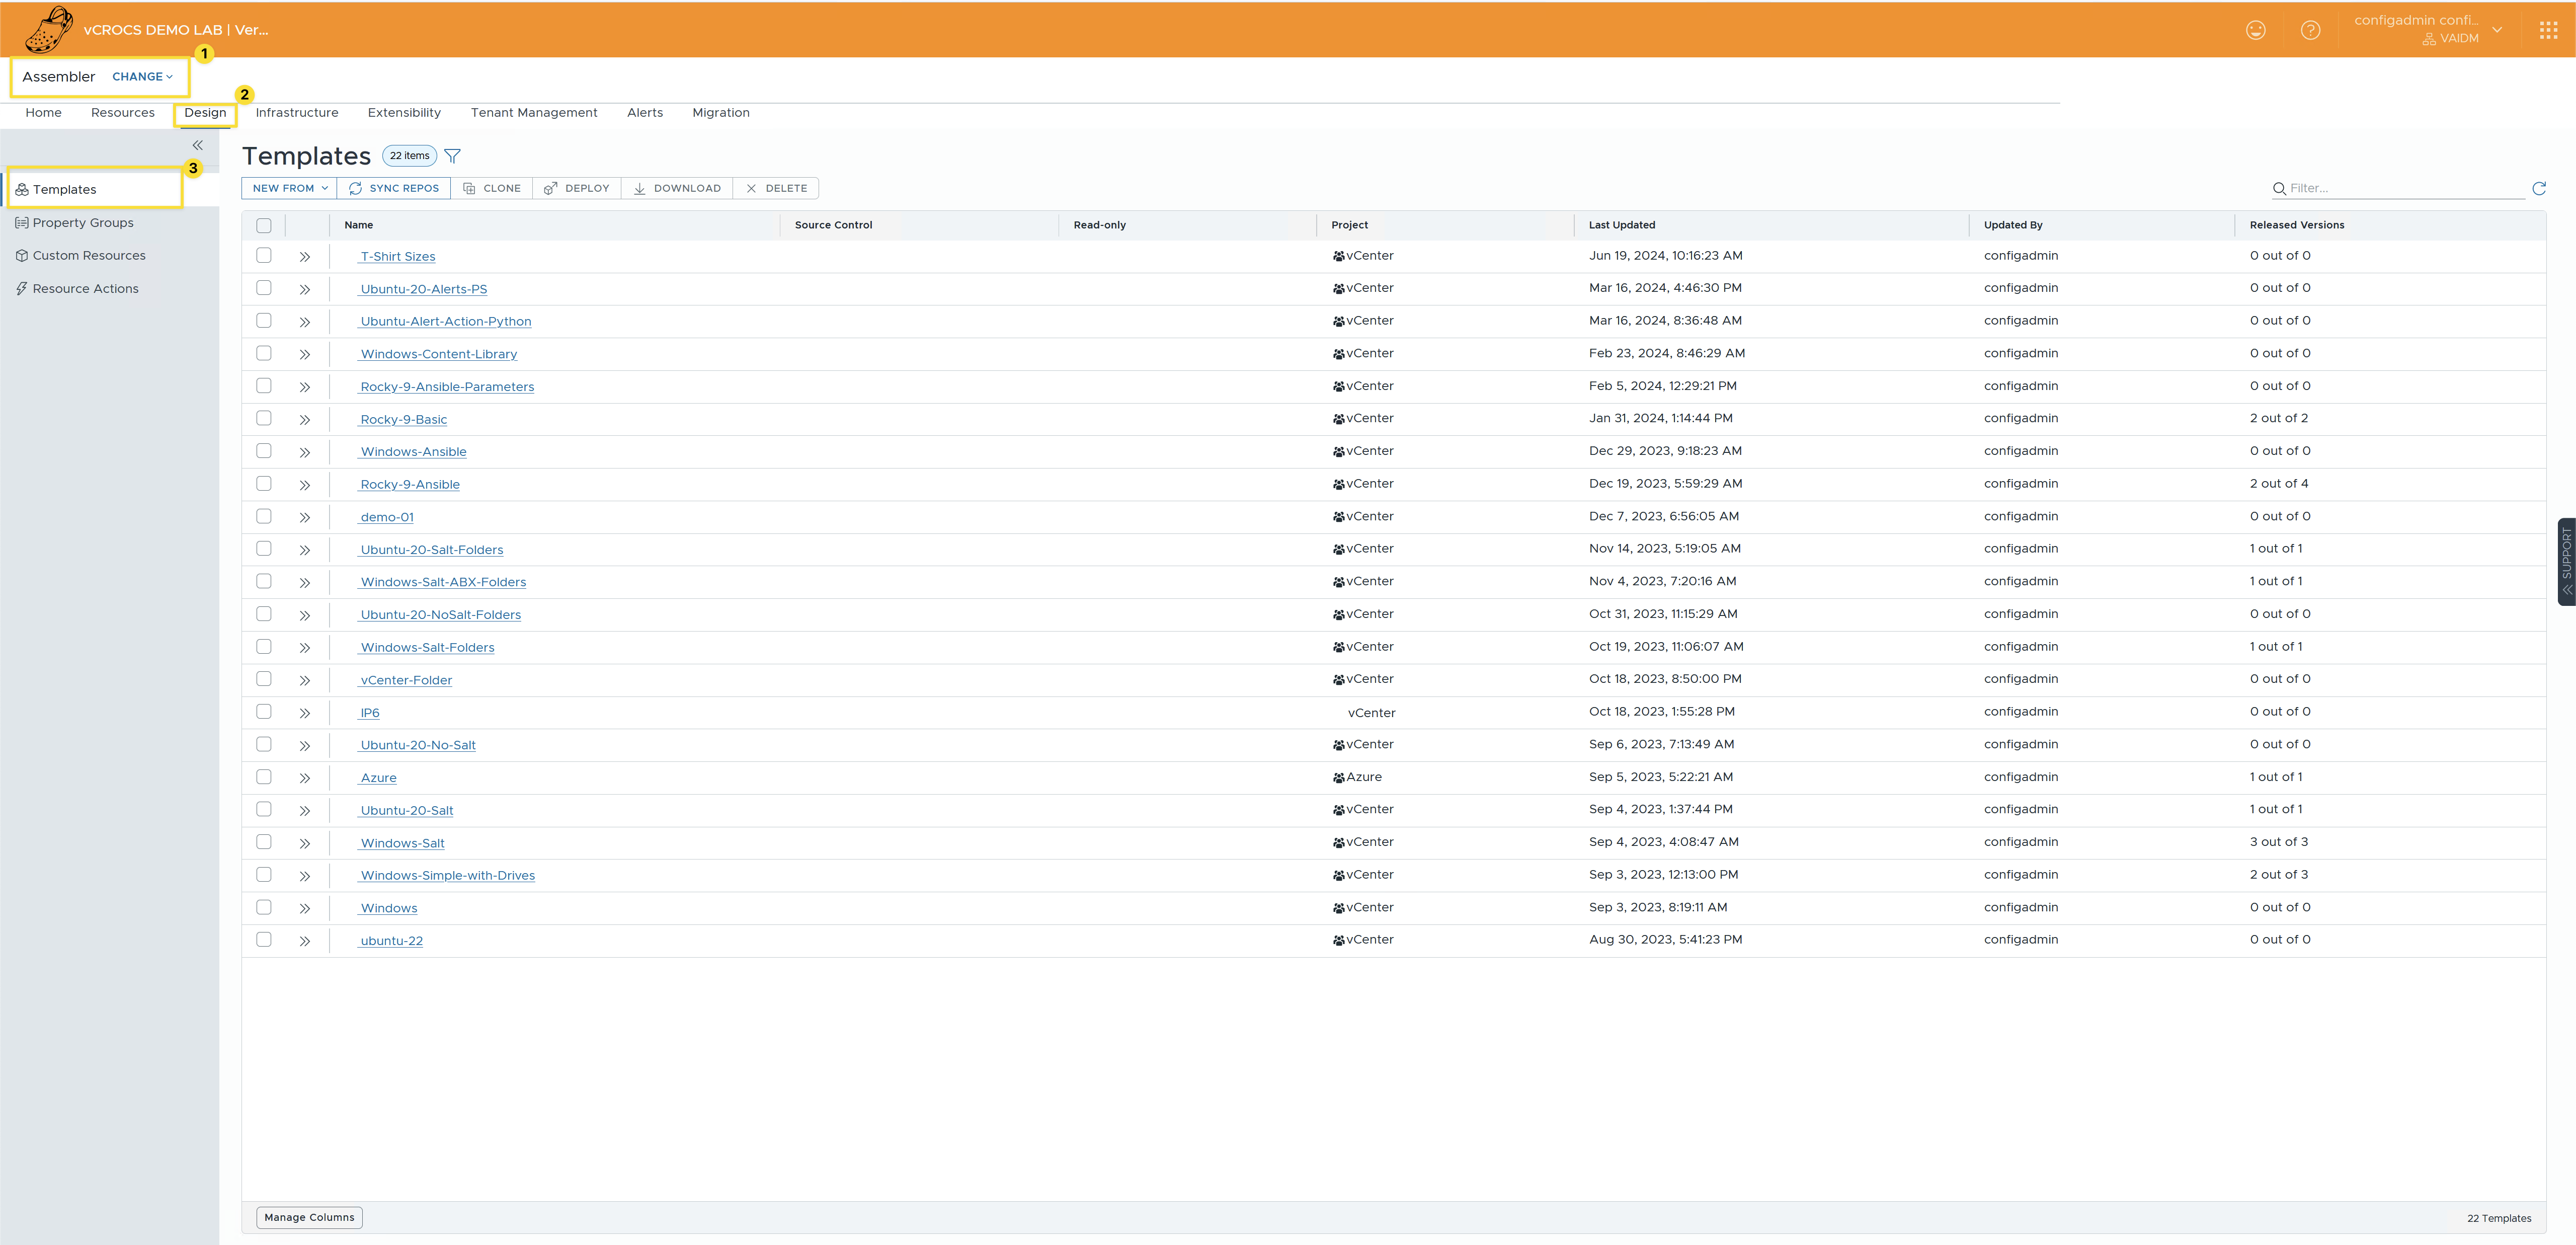Click the Manage Columns button

(x=309, y=1217)
